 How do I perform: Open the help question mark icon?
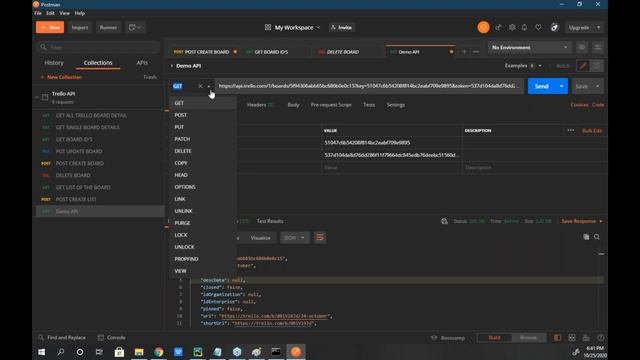(600, 338)
